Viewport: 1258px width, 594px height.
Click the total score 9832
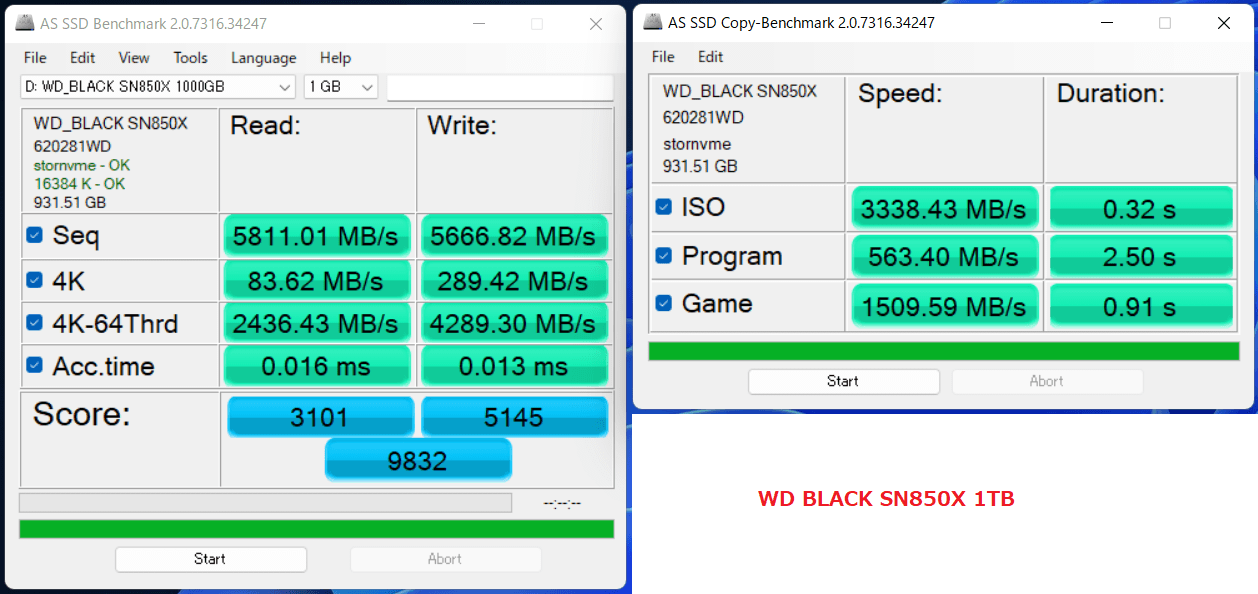tap(418, 460)
